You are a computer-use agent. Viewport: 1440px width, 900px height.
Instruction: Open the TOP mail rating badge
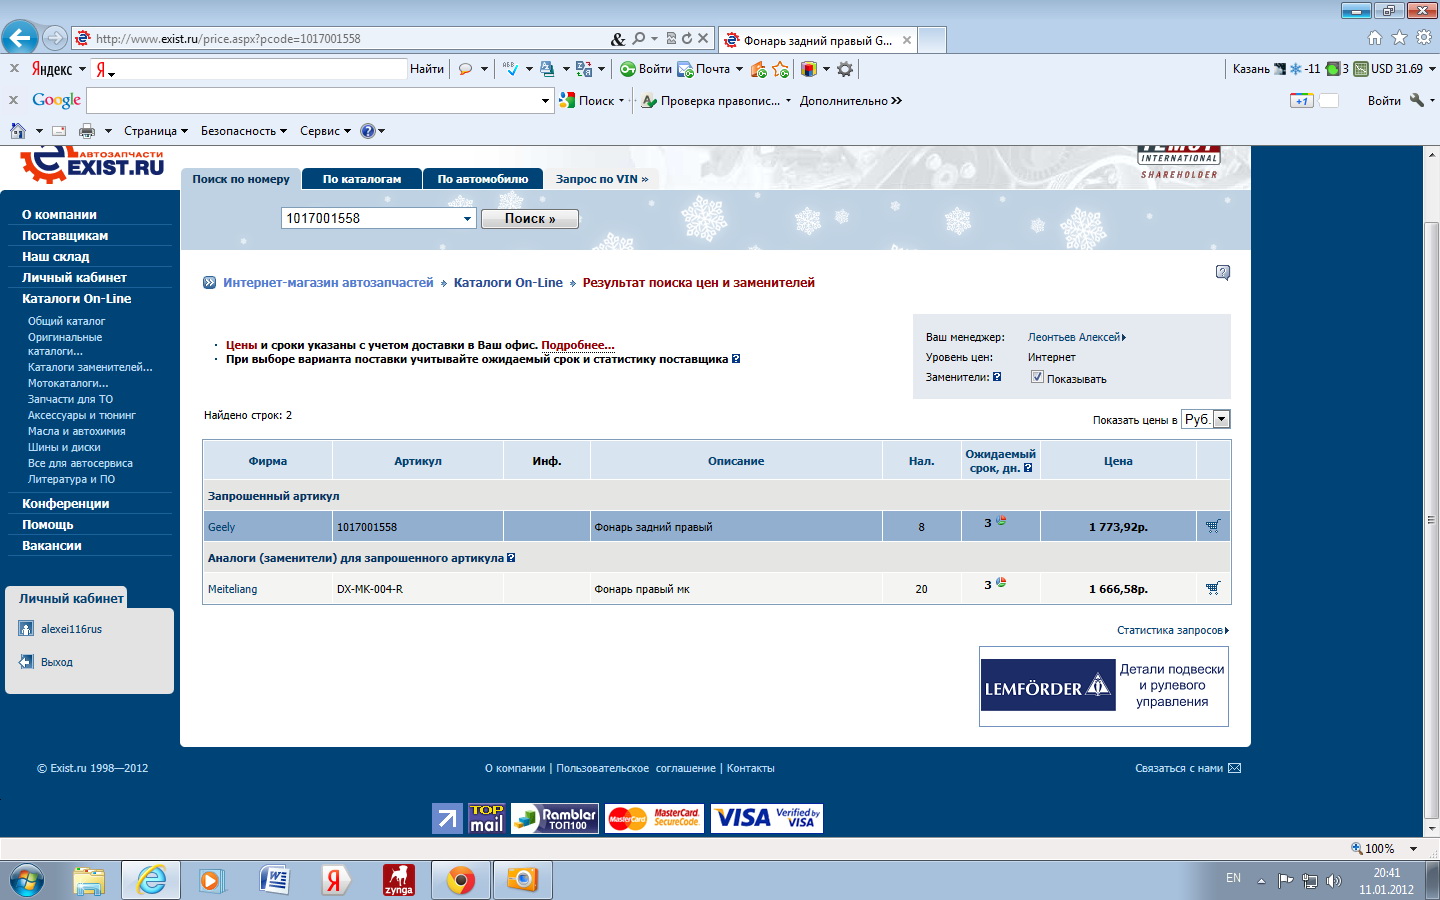(487, 818)
